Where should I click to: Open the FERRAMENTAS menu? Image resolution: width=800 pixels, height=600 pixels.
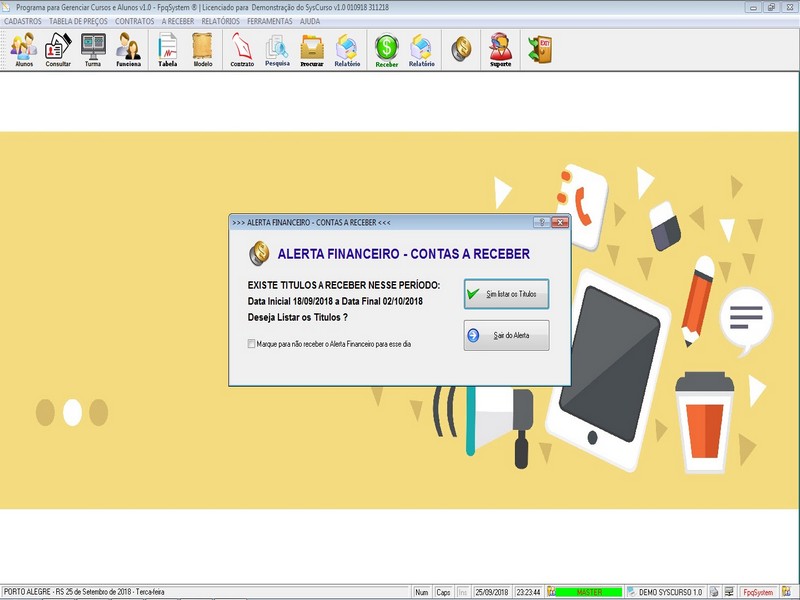tap(269, 21)
